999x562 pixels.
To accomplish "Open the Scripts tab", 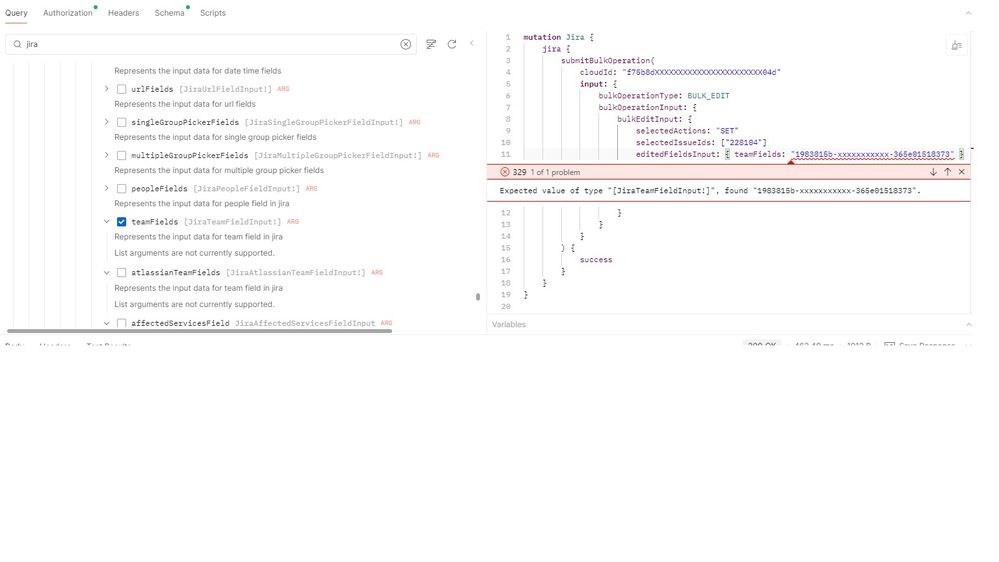I will [x=213, y=13].
